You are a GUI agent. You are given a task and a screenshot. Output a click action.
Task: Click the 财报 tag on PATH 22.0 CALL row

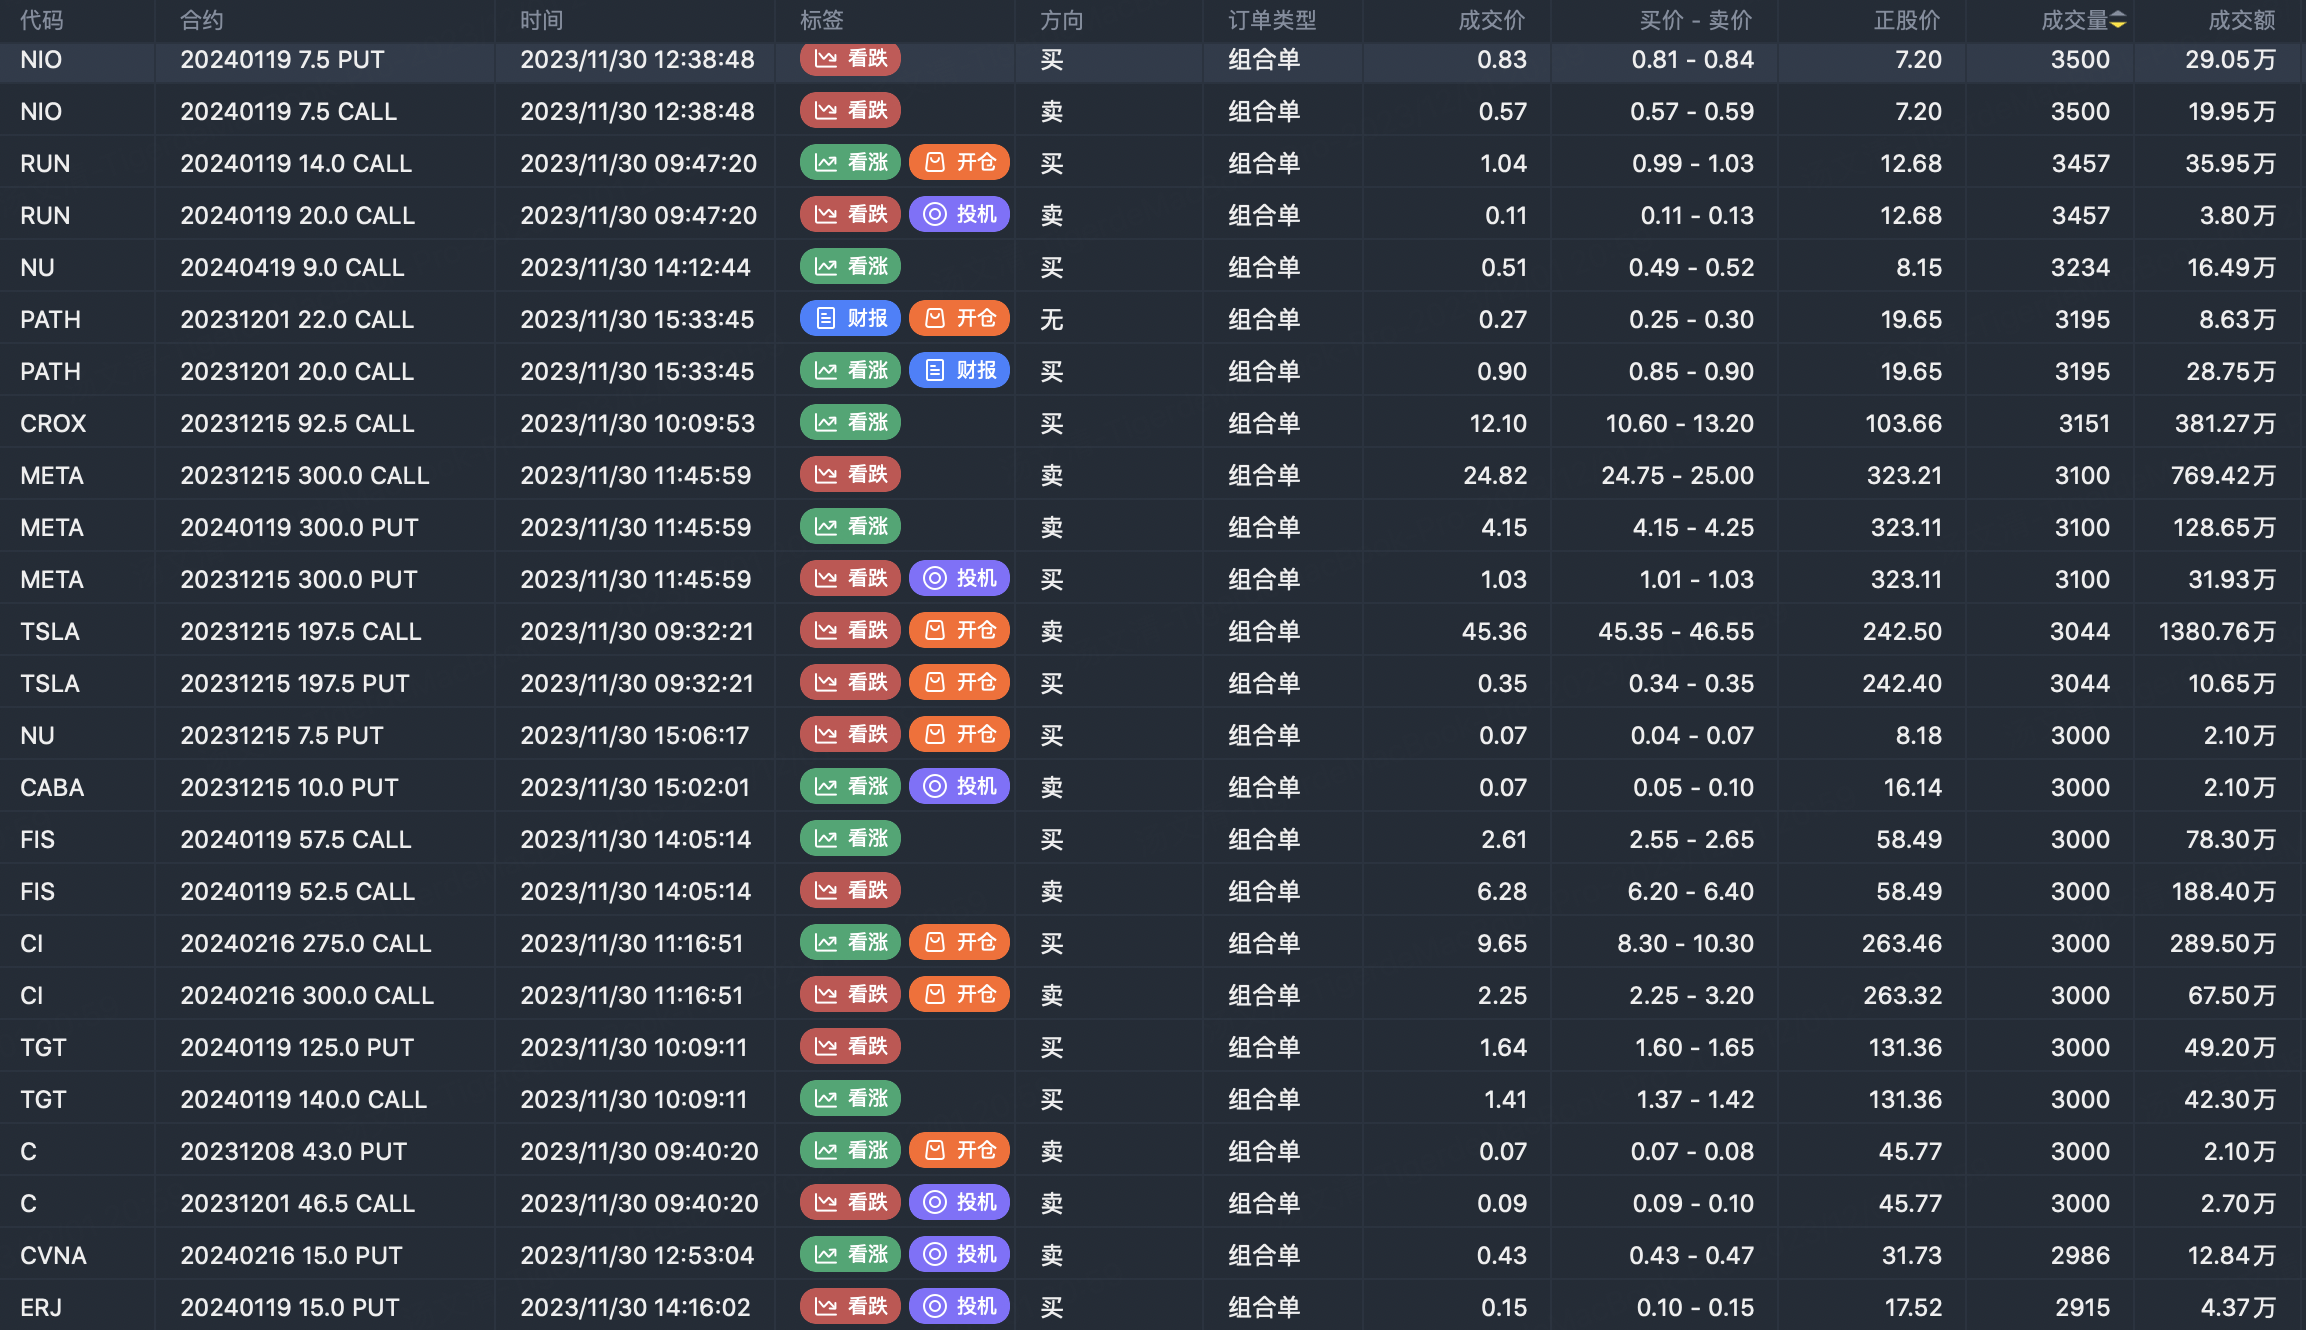[850, 319]
